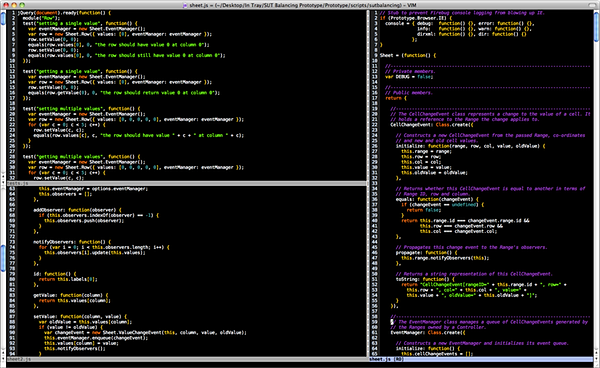
Task: Click 'EventManager: Class.create({' line
Action: (427, 333)
